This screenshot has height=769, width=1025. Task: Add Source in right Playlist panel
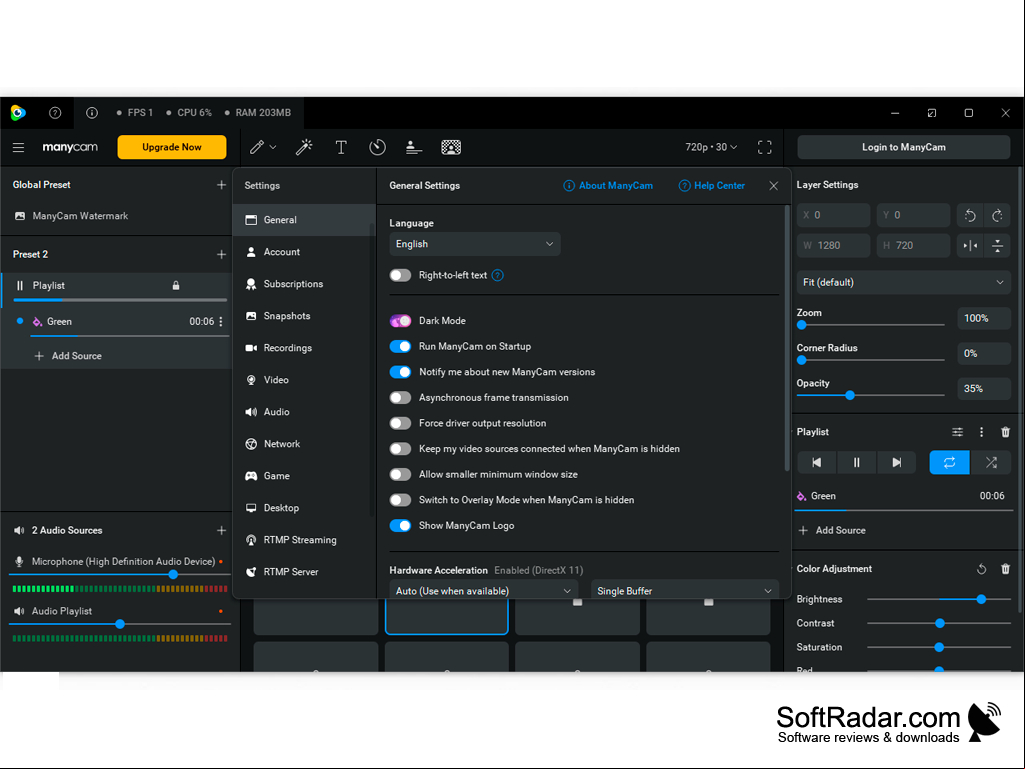[x=832, y=530]
